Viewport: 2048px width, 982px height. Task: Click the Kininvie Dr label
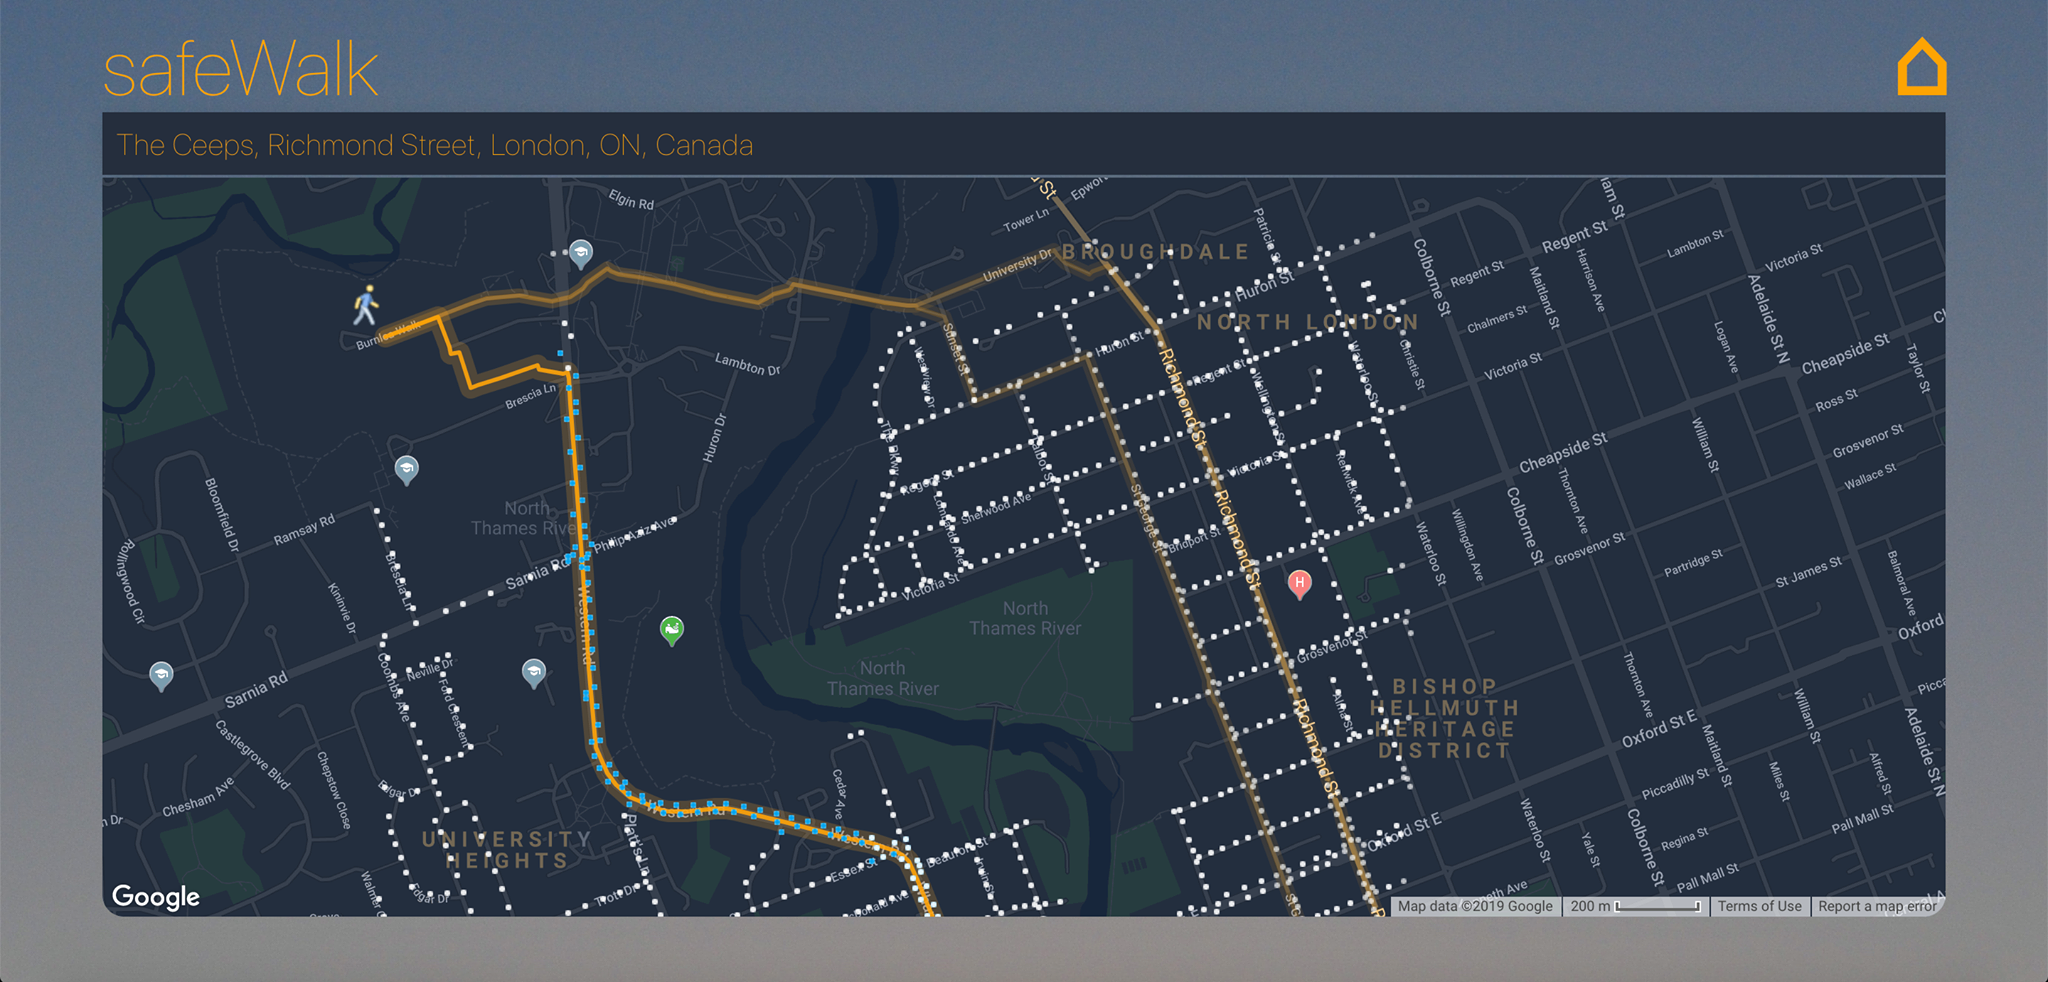pyautogui.click(x=342, y=609)
